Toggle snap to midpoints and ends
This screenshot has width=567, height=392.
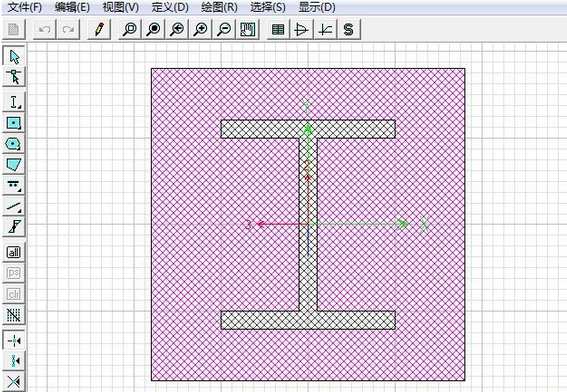[14, 361]
